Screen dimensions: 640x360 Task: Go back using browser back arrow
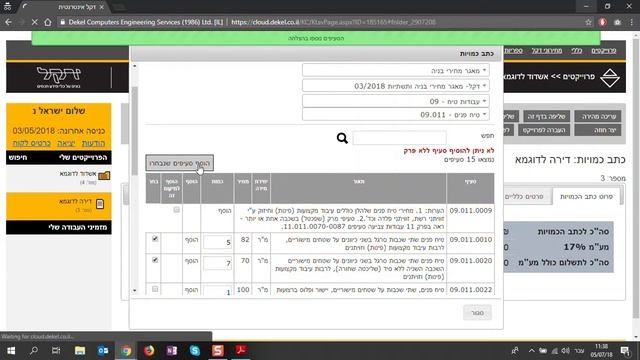9,22
